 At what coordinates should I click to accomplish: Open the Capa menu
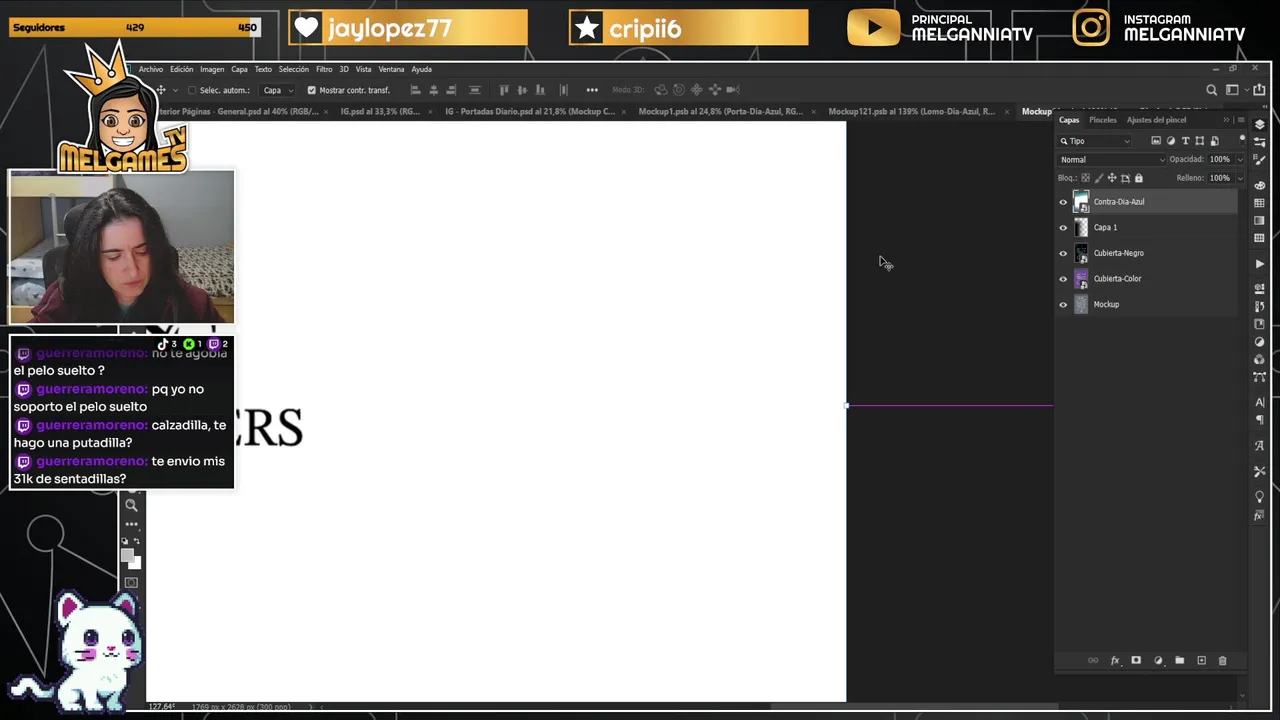239,69
